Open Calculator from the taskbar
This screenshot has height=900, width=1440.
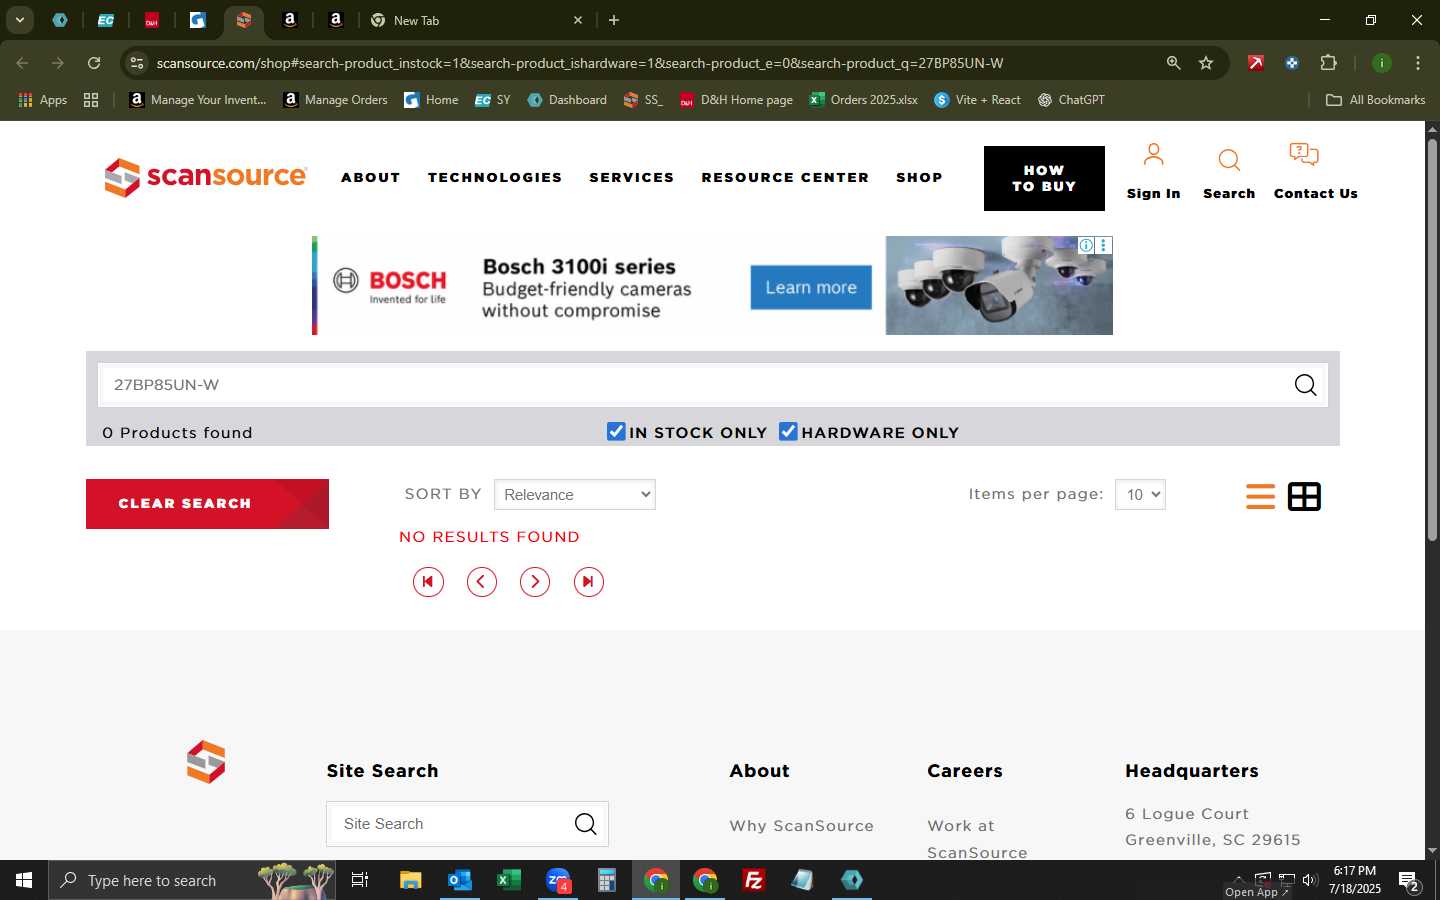[x=606, y=880]
